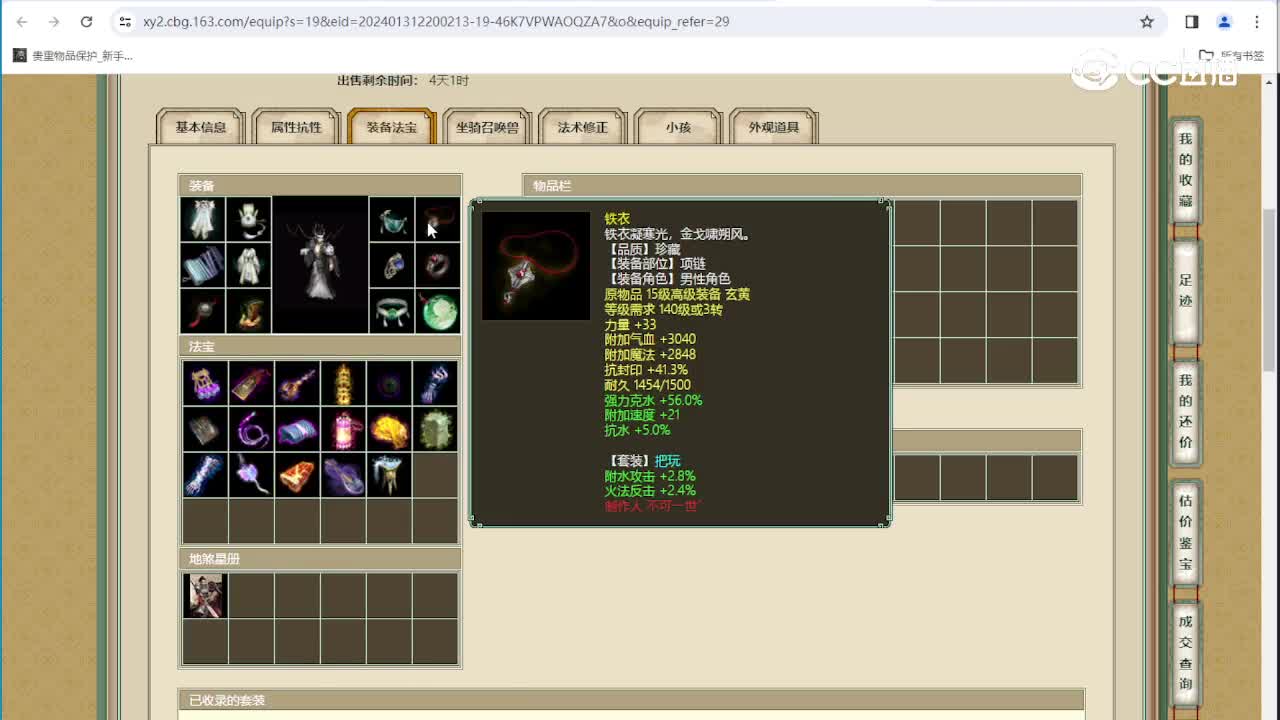1280x720 pixels.
Task: Select the blue gem ring icon
Action: click(x=392, y=265)
